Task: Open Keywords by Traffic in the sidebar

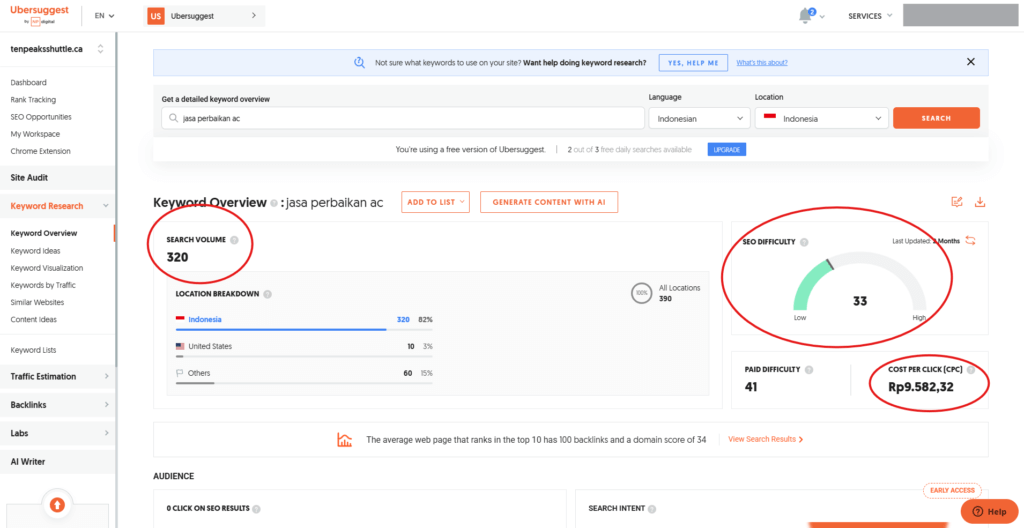Action: pos(43,285)
